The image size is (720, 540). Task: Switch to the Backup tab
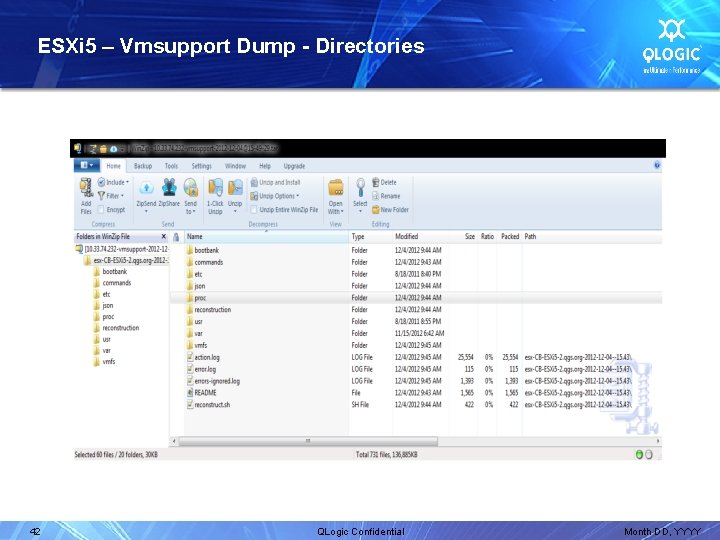point(143,166)
